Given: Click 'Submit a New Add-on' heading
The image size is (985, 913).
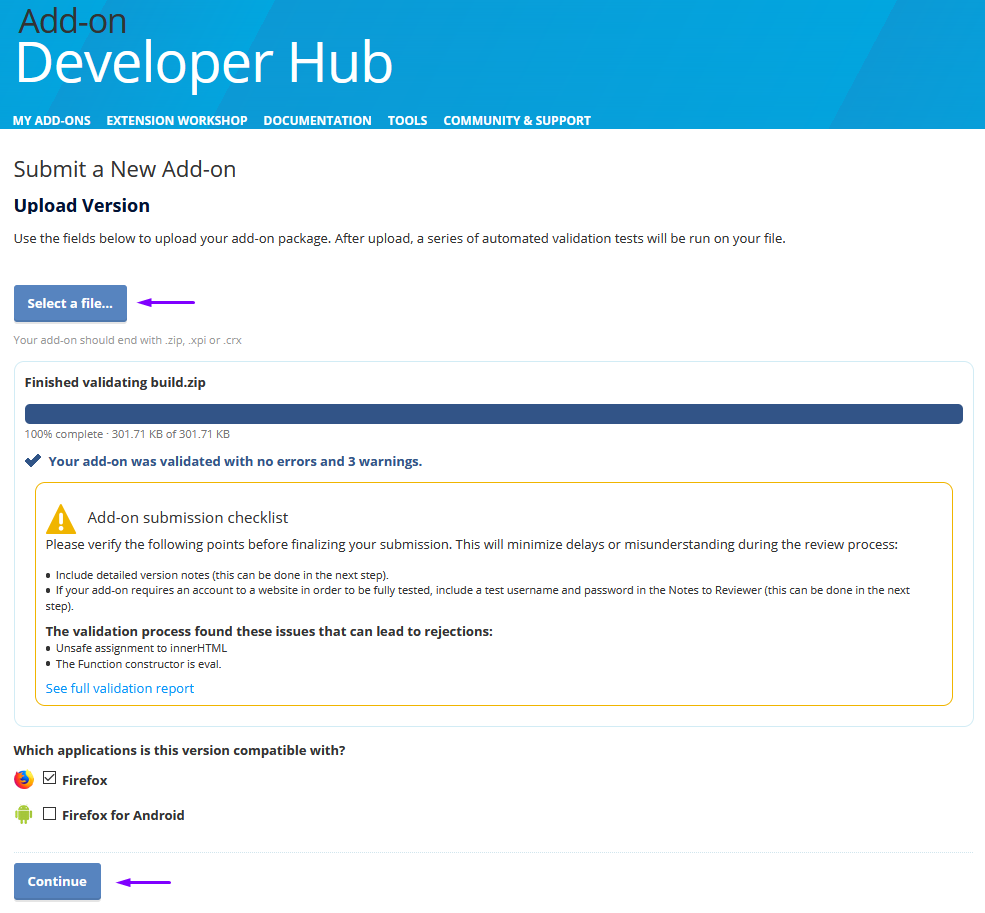Looking at the screenshot, I should (x=125, y=170).
